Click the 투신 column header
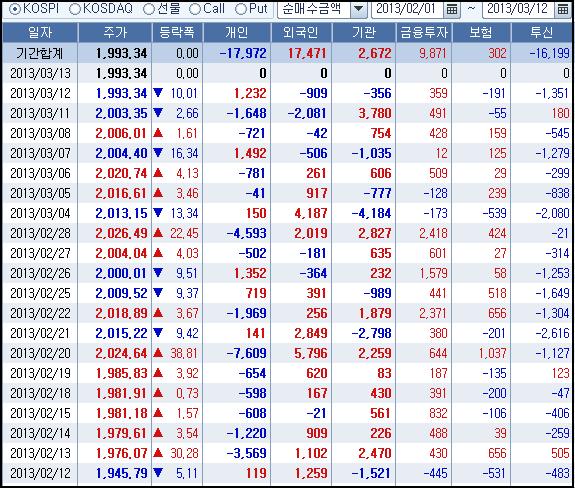This screenshot has height=490, width=575. coord(541,33)
